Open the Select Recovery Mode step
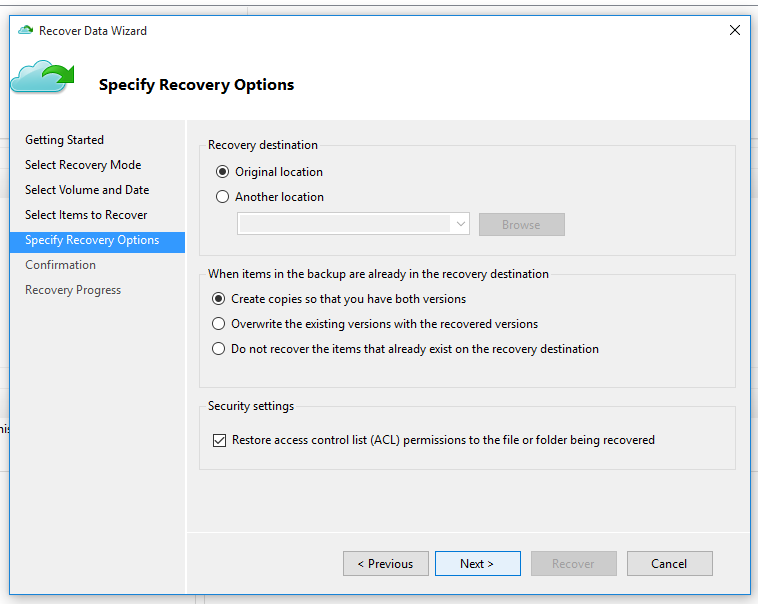The width and height of the screenshot is (758, 604). 83,165
